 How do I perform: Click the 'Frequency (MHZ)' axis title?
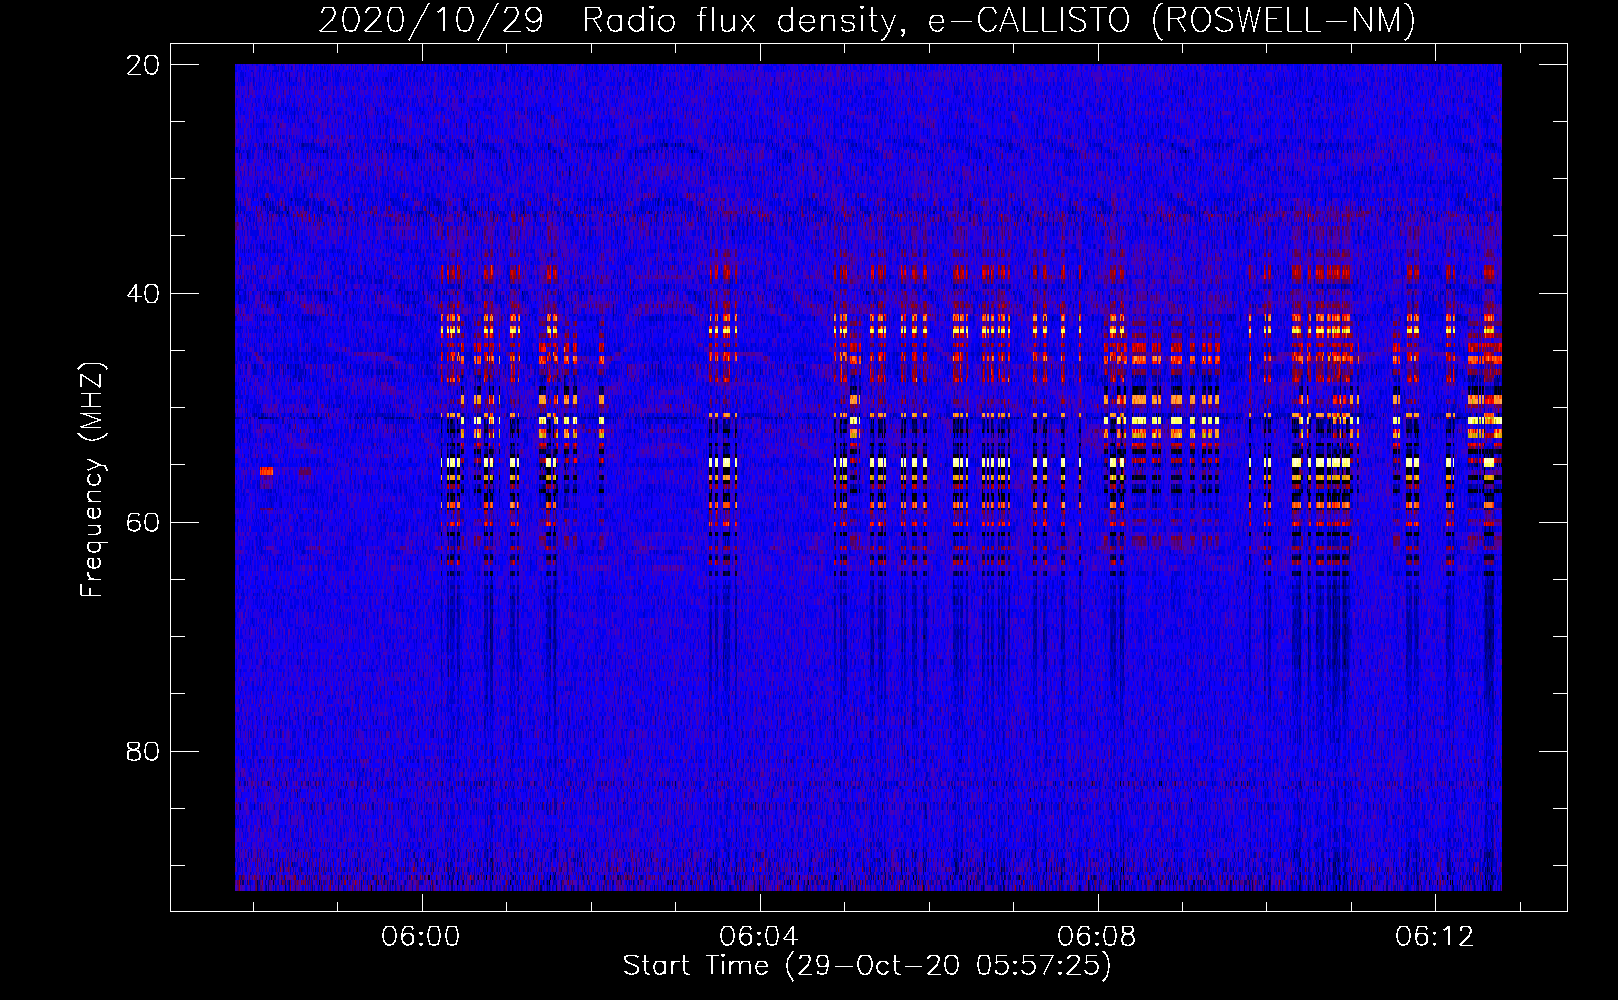[x=92, y=480]
